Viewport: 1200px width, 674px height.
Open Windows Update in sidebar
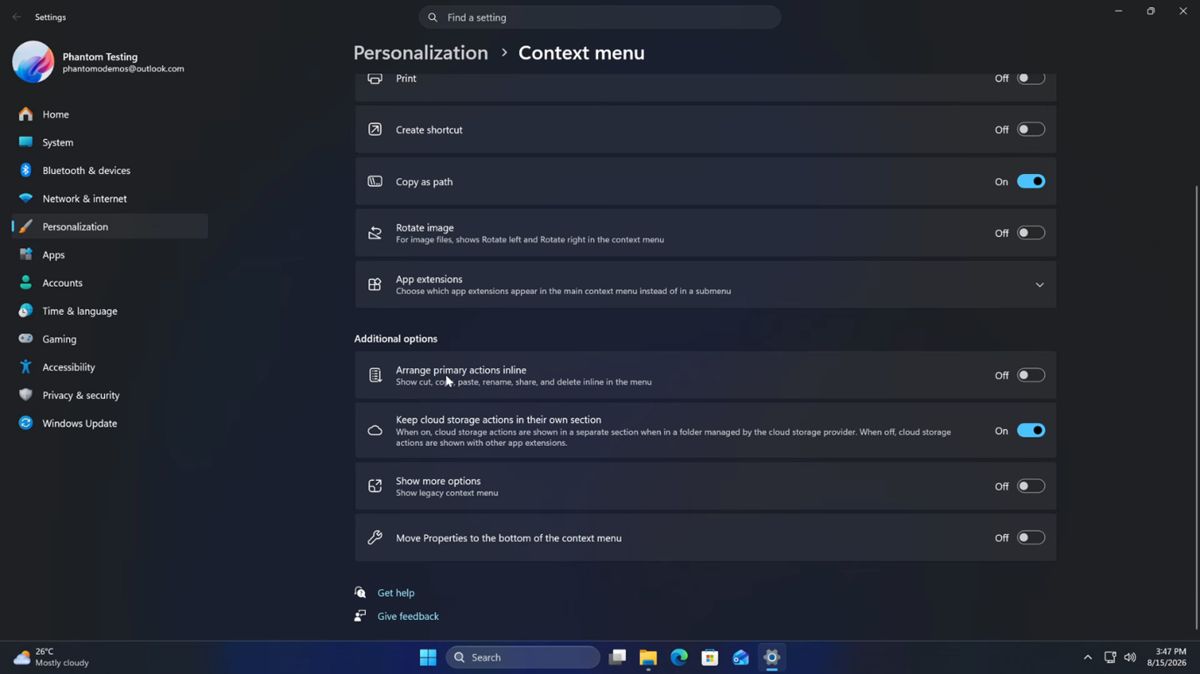pyautogui.click(x=110, y=423)
